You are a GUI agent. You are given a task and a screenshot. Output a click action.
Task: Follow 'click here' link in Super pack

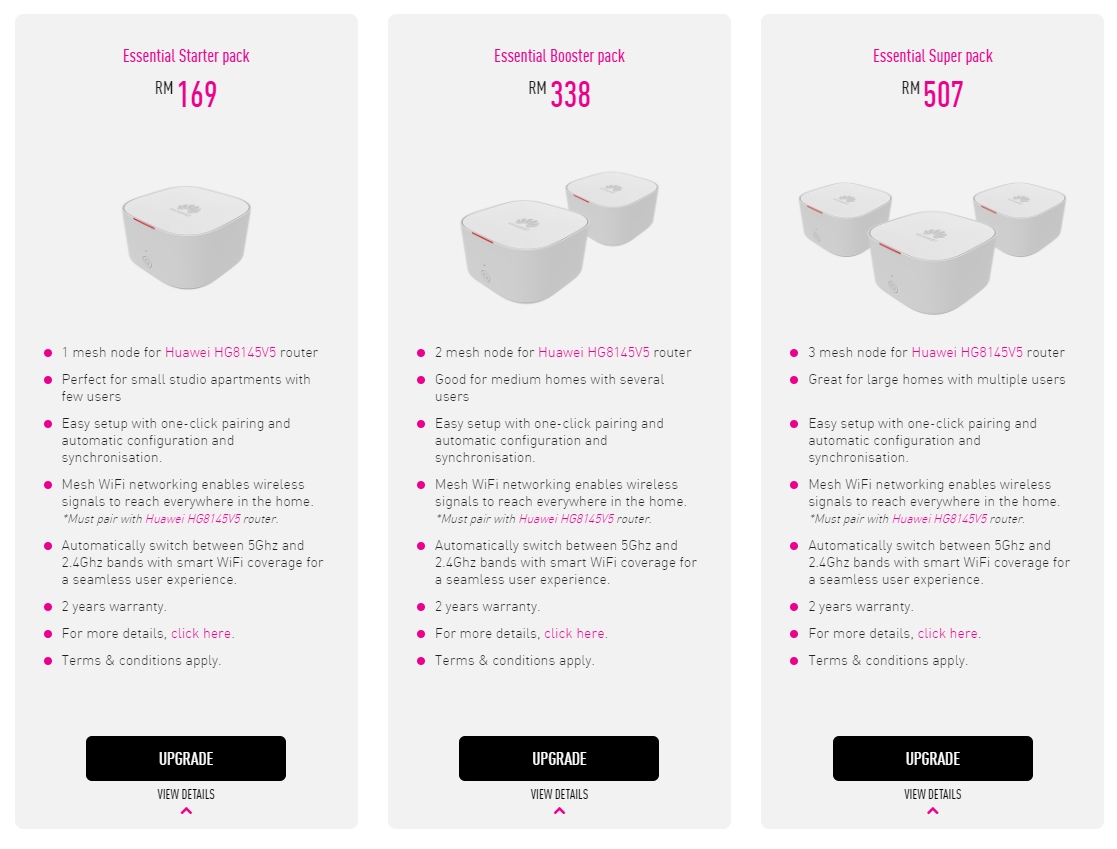coord(948,633)
